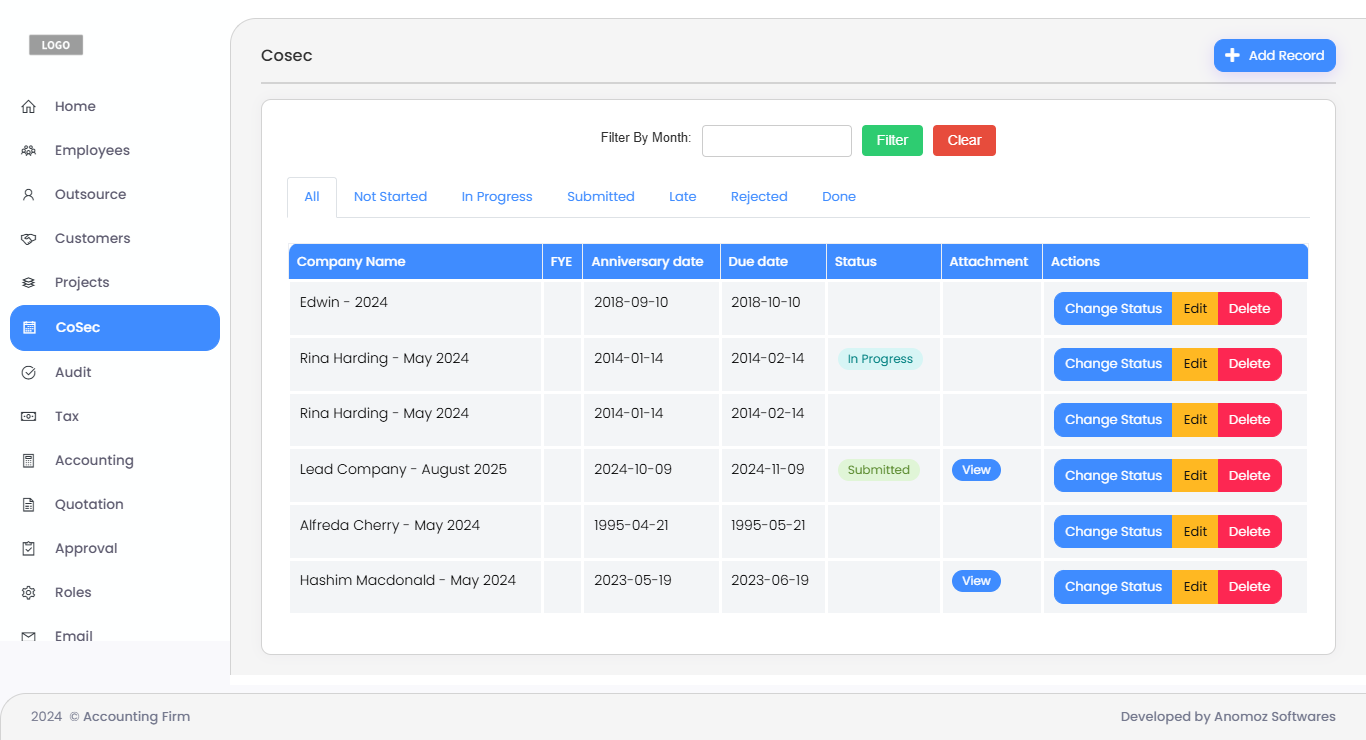Click the plus icon on Add Record
This screenshot has height=740, width=1366.
[1232, 56]
